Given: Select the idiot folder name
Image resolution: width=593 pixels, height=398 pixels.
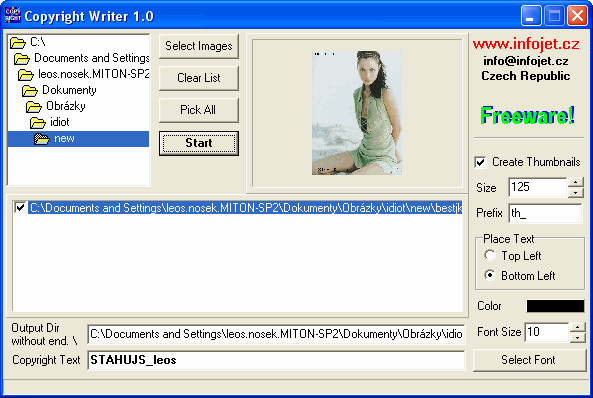Looking at the screenshot, I should [x=60, y=122].
